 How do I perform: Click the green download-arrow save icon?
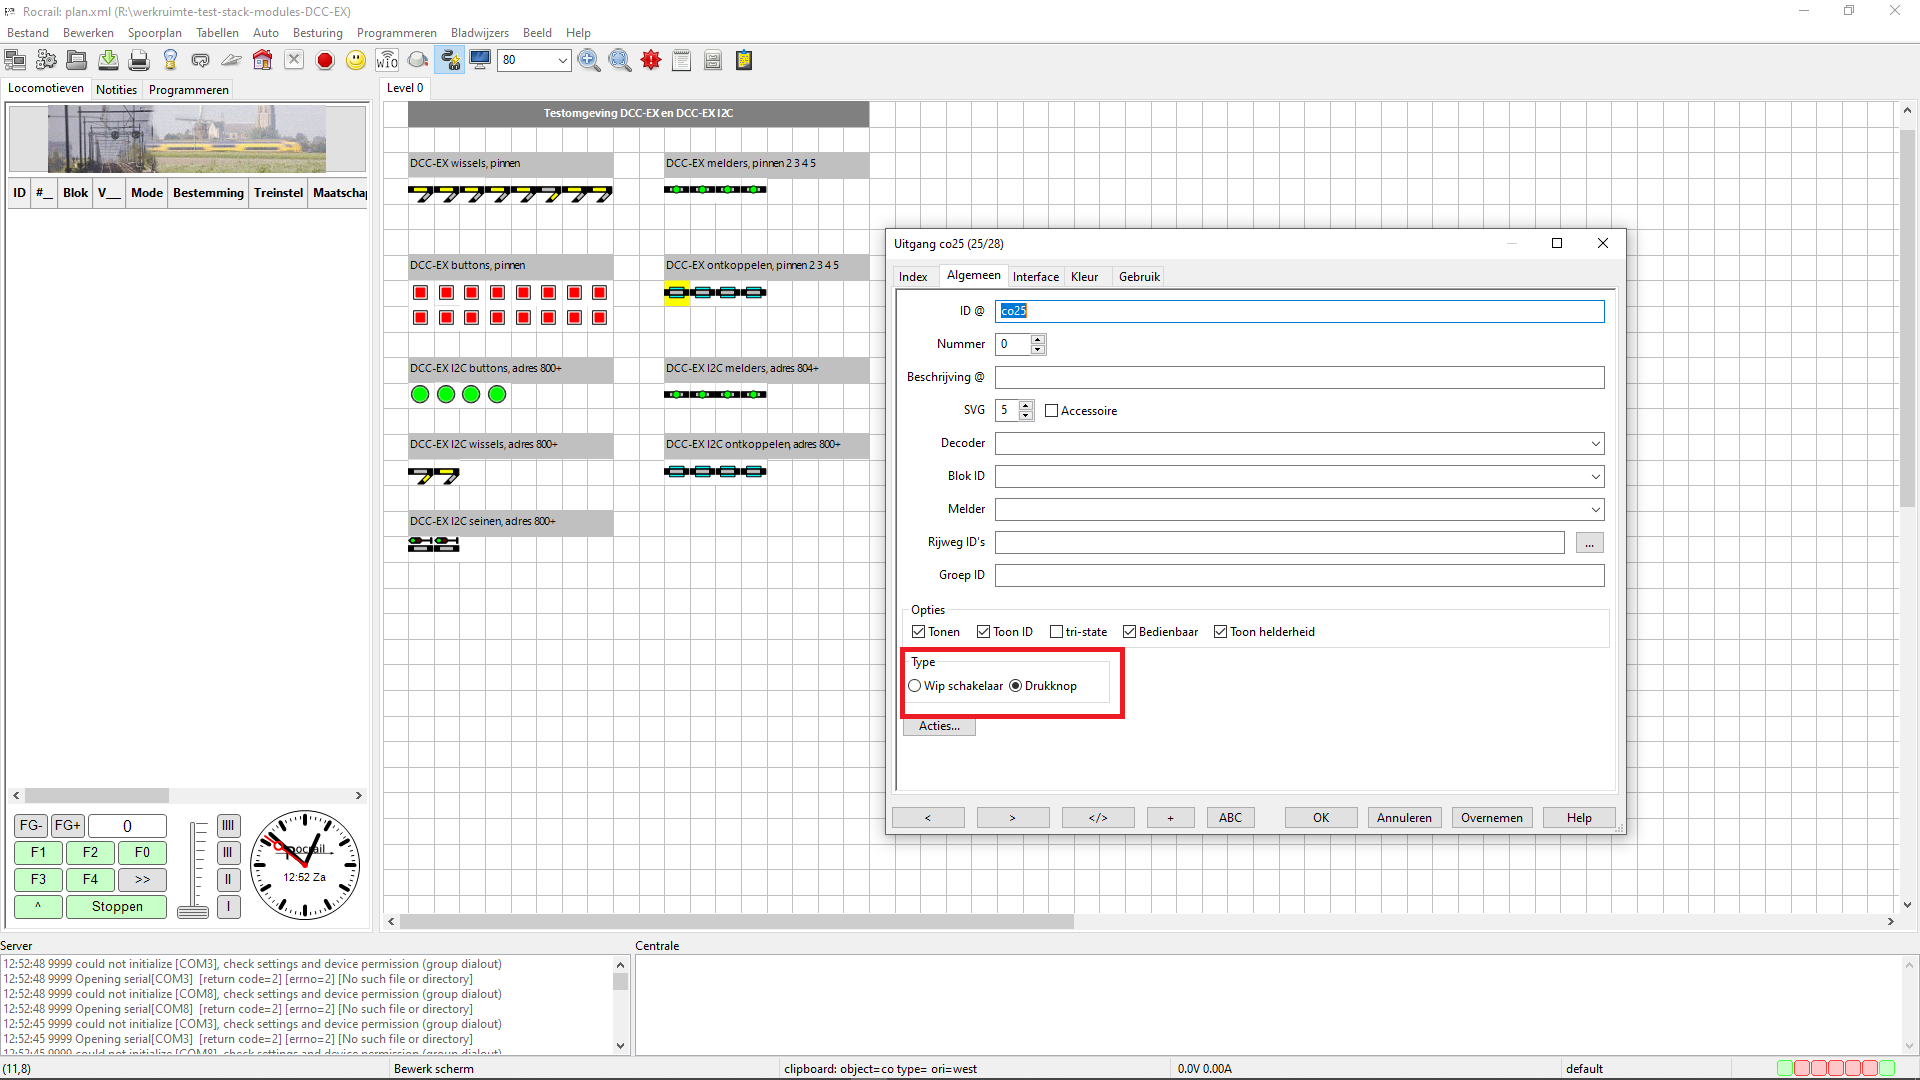point(108,61)
